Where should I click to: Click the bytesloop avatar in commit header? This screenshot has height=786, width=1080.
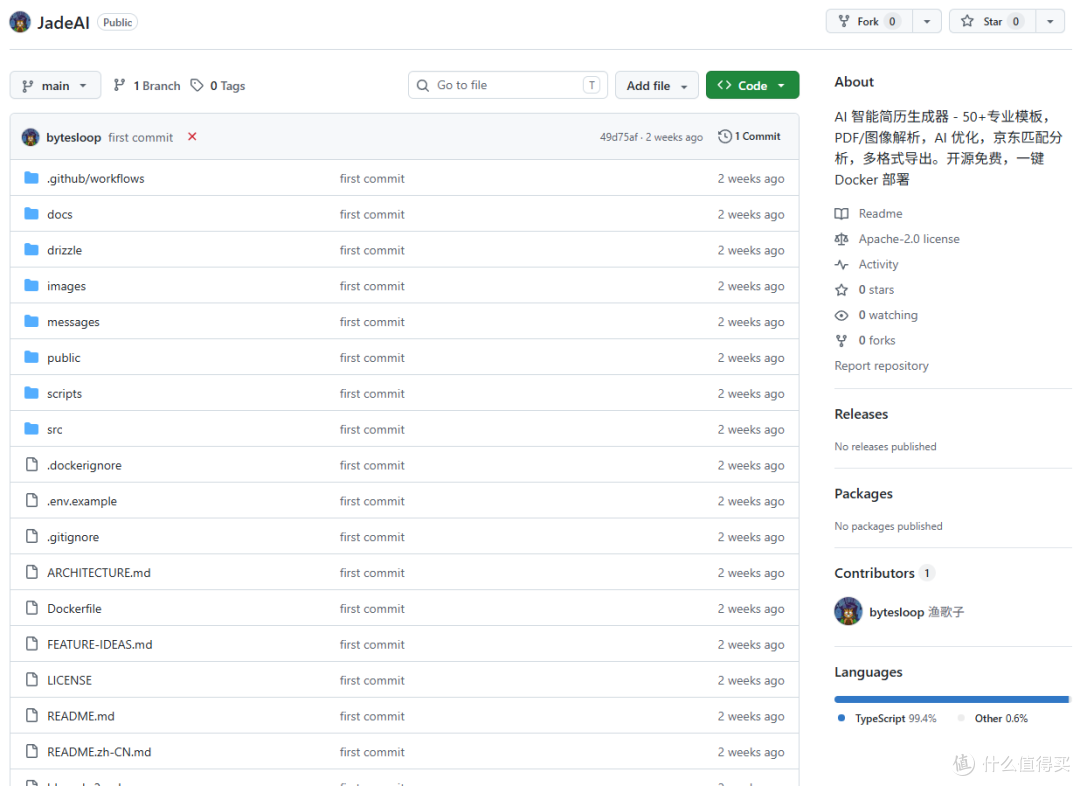(30, 137)
